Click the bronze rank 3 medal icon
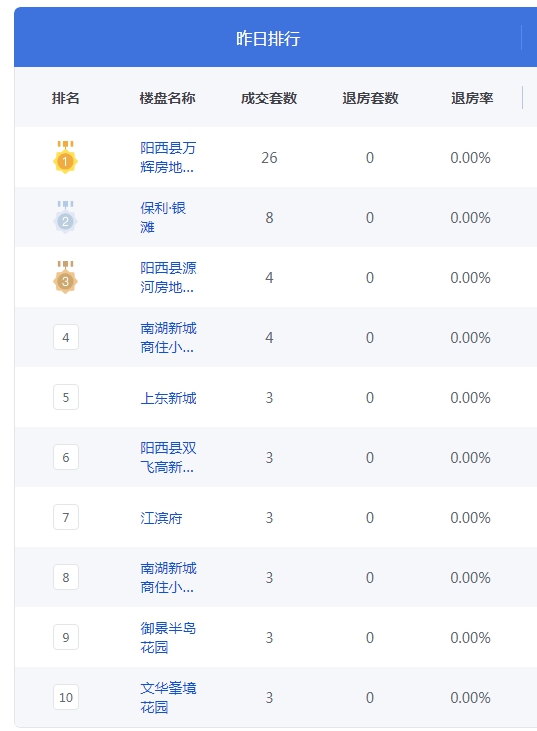The image size is (537, 731). [x=65, y=277]
